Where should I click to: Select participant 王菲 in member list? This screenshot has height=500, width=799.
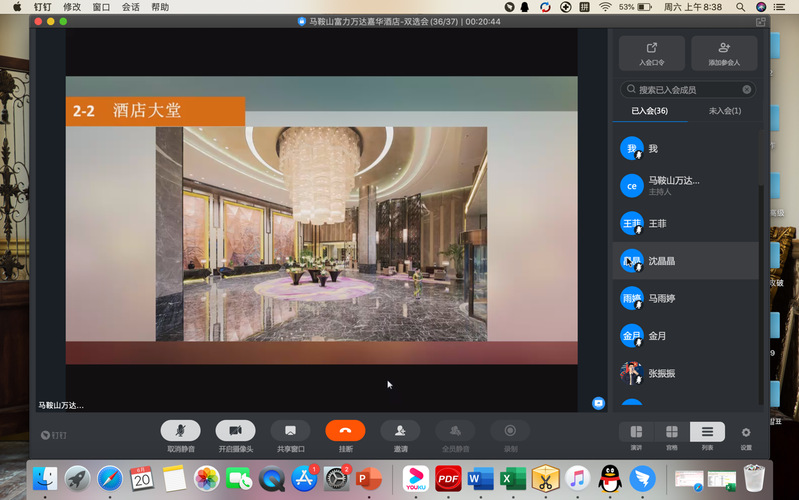click(x=657, y=224)
